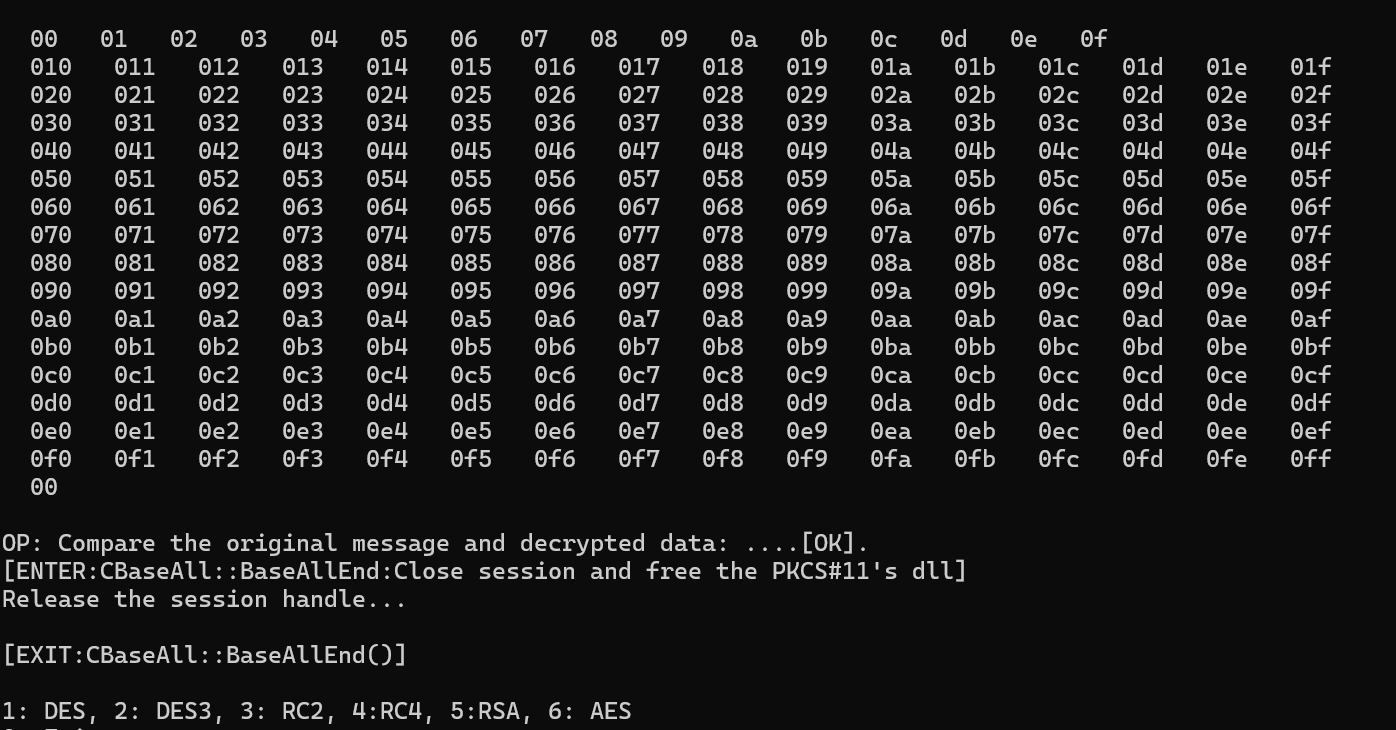The width and height of the screenshot is (1396, 730).
Task: Click the [OK] result text
Action: coord(828,543)
